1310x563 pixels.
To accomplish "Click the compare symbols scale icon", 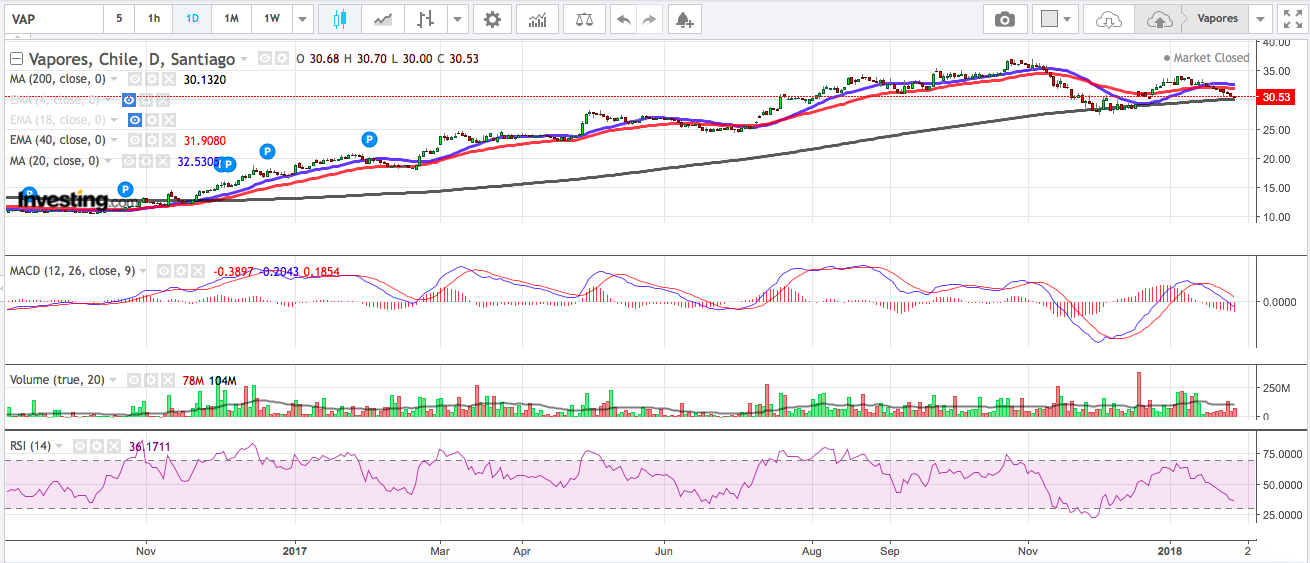I will [584, 19].
